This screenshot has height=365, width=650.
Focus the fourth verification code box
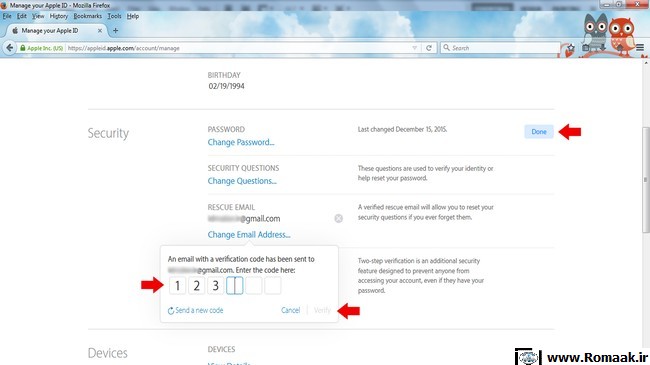click(235, 285)
